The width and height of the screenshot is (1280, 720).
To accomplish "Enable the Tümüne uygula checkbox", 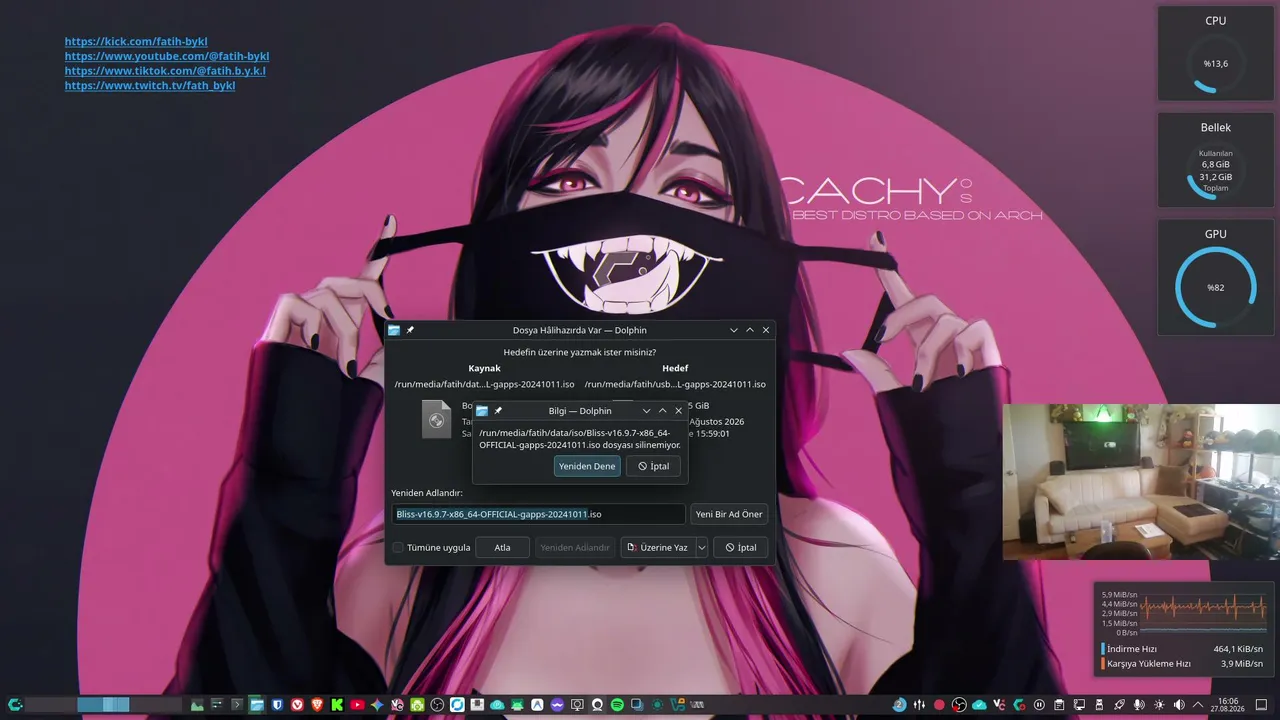I will pyautogui.click(x=398, y=548).
